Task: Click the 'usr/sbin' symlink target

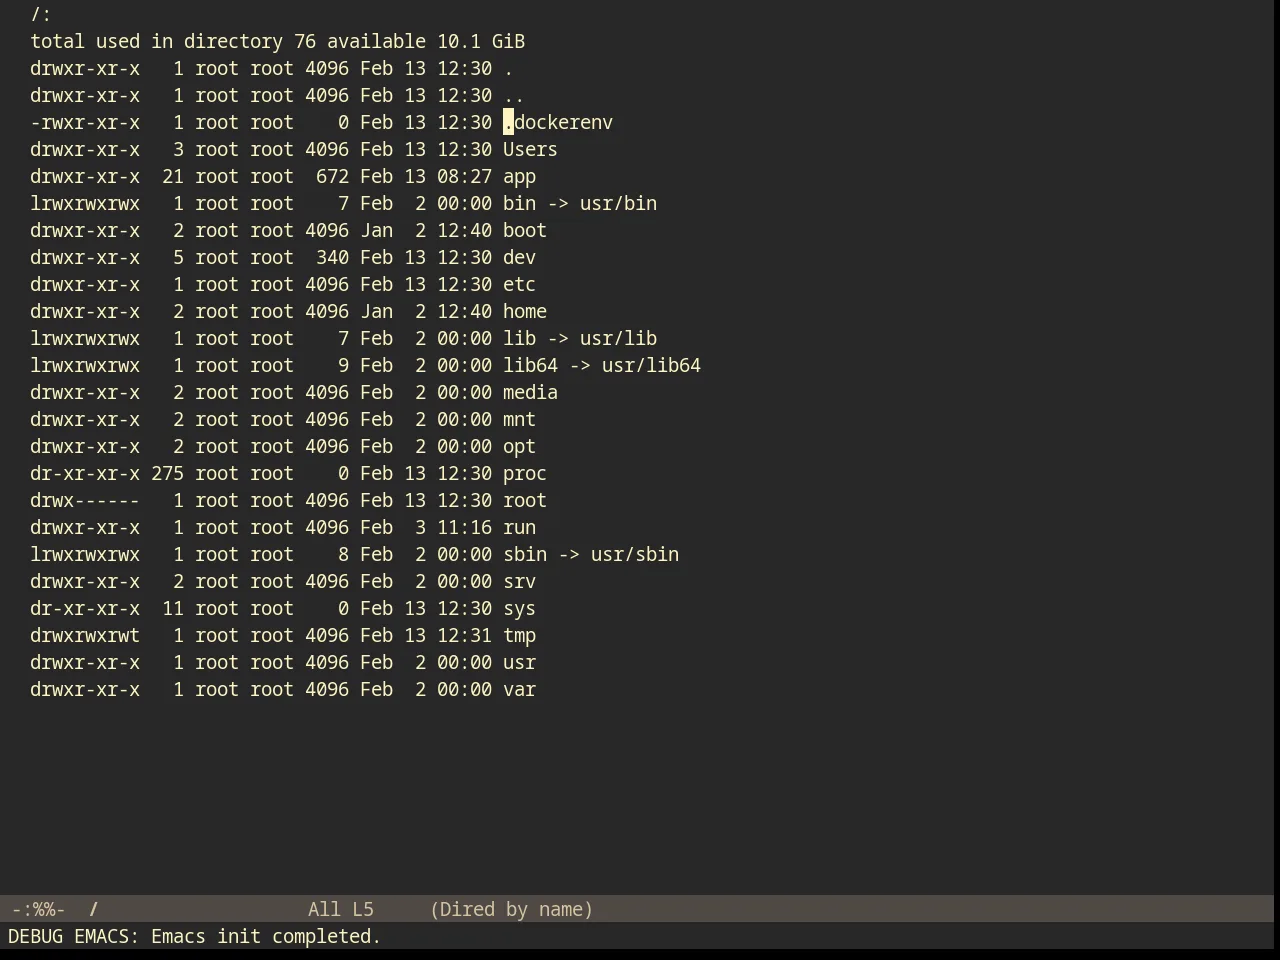Action: click(x=635, y=555)
